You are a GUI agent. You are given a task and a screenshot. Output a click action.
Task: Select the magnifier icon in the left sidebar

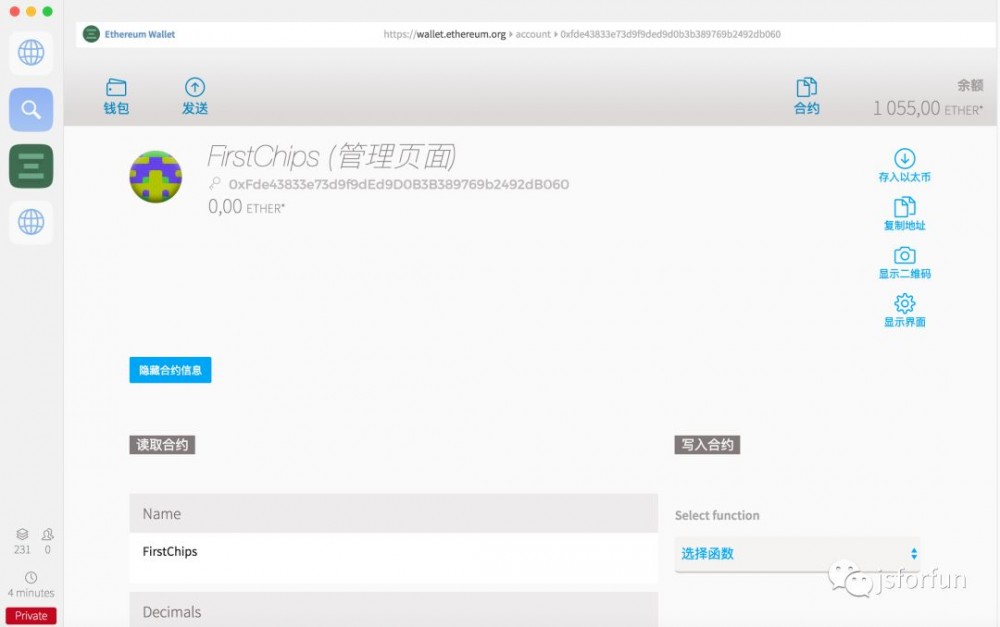(x=30, y=110)
